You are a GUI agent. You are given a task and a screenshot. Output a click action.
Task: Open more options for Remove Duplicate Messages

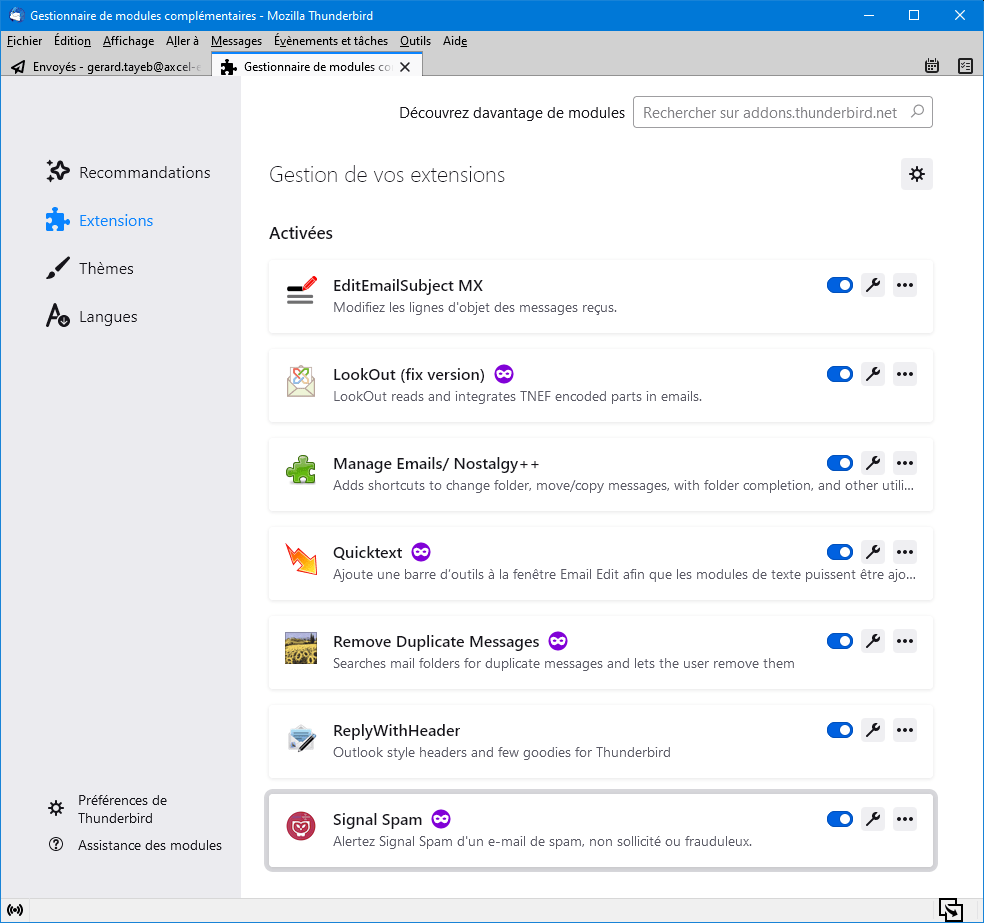click(x=905, y=641)
